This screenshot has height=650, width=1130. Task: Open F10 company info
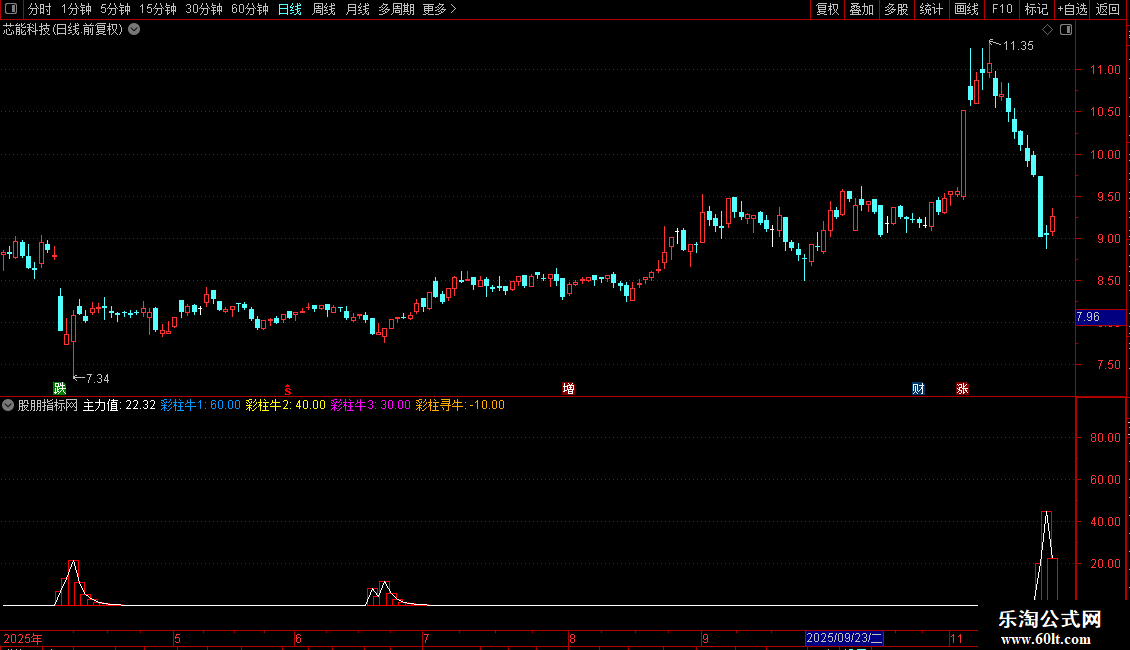[1002, 9]
